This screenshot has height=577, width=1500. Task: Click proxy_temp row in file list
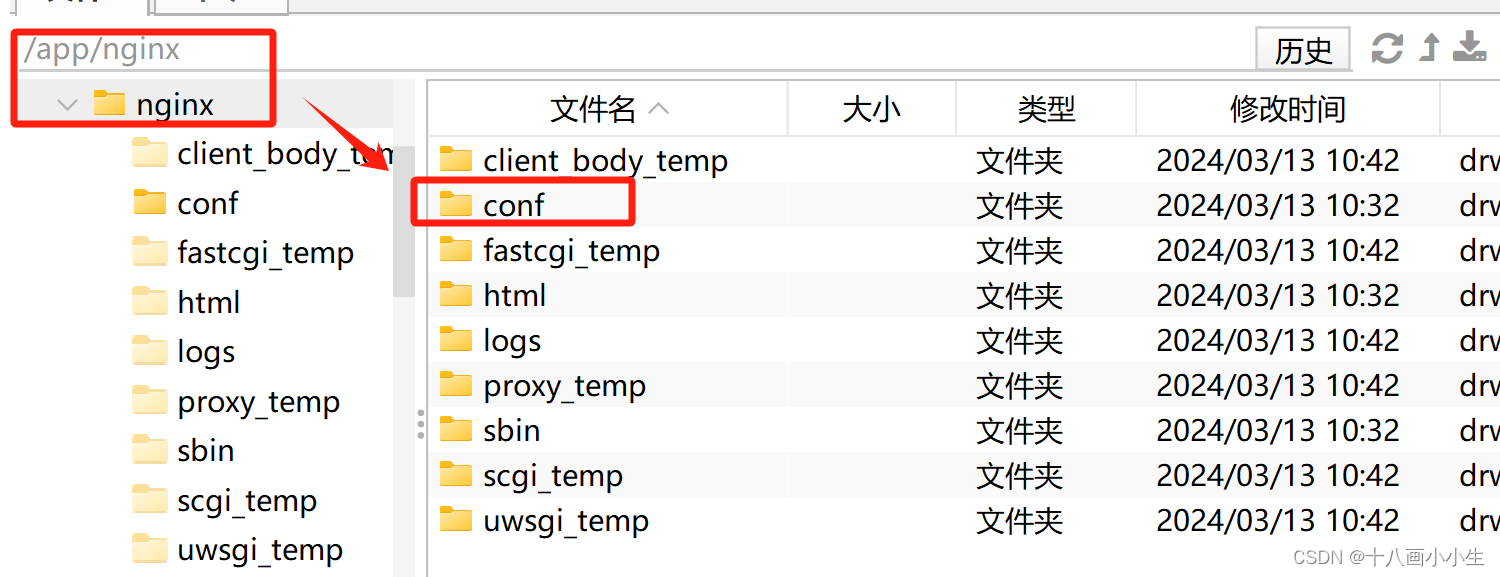point(965,385)
